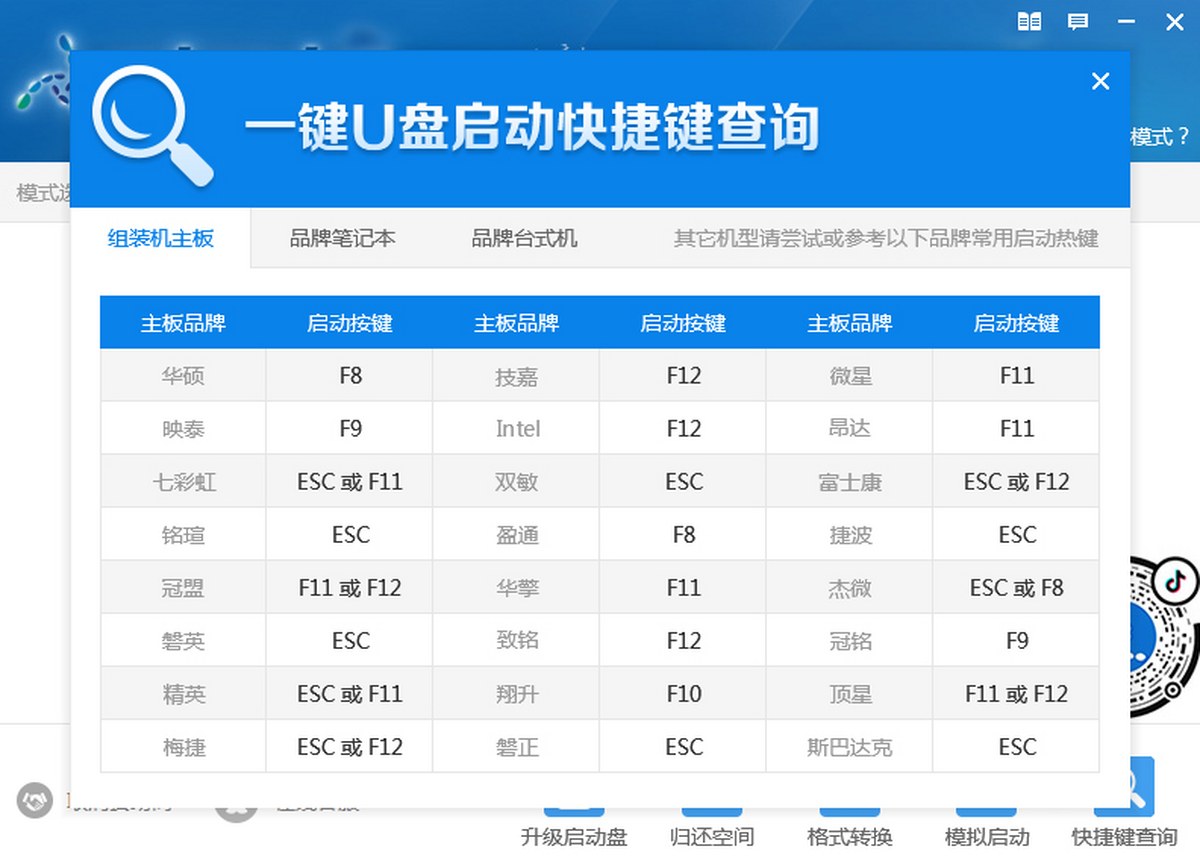Open the TikTok QR code image
Screen dimensions: 1200x861
pyautogui.click(x=1165, y=635)
